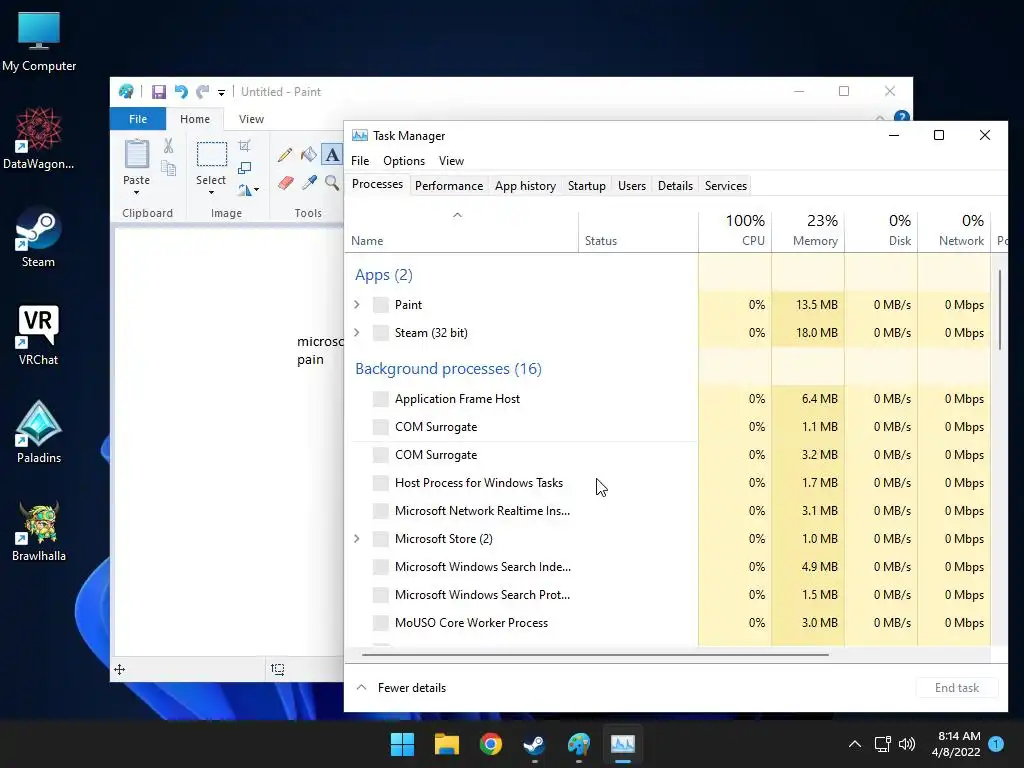Screen dimensions: 1024x768
Task: Expand the Steam (32 bit) process row
Action: (357, 332)
